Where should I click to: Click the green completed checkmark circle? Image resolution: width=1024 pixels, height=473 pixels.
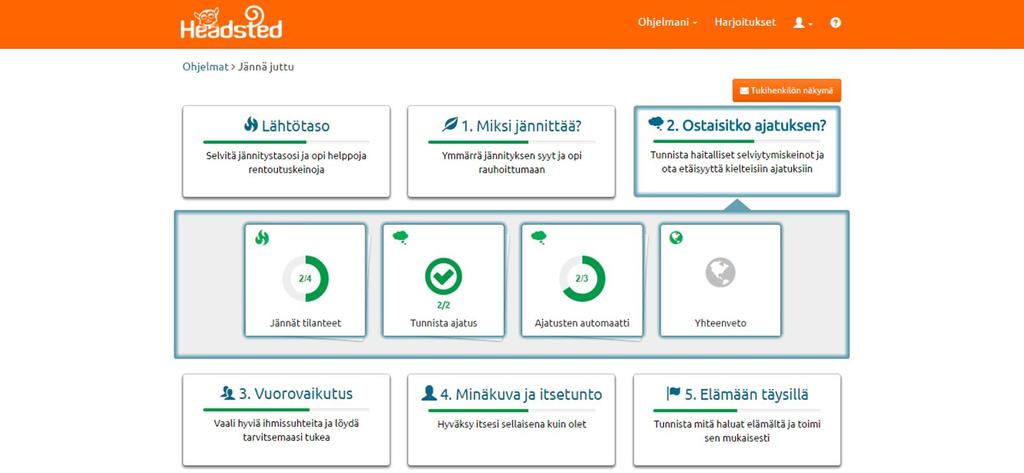point(443,276)
